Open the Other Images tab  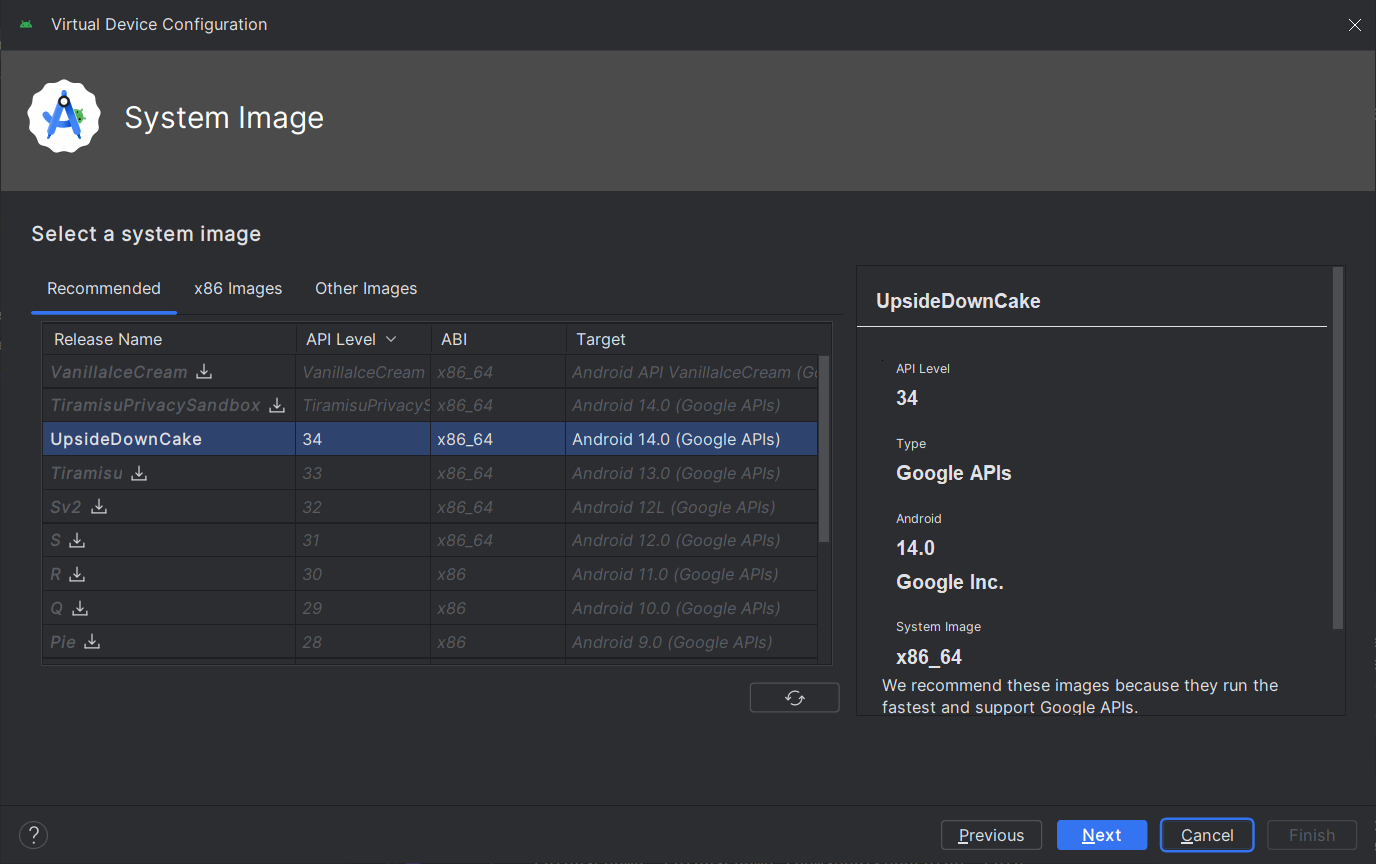click(366, 289)
